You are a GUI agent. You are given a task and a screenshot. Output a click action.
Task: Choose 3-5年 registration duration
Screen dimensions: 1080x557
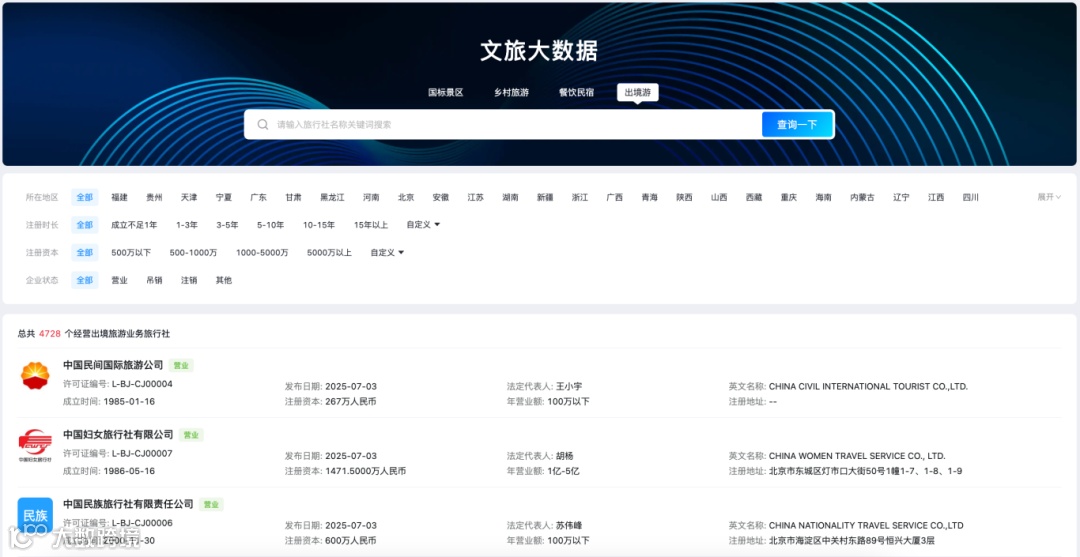pos(227,224)
